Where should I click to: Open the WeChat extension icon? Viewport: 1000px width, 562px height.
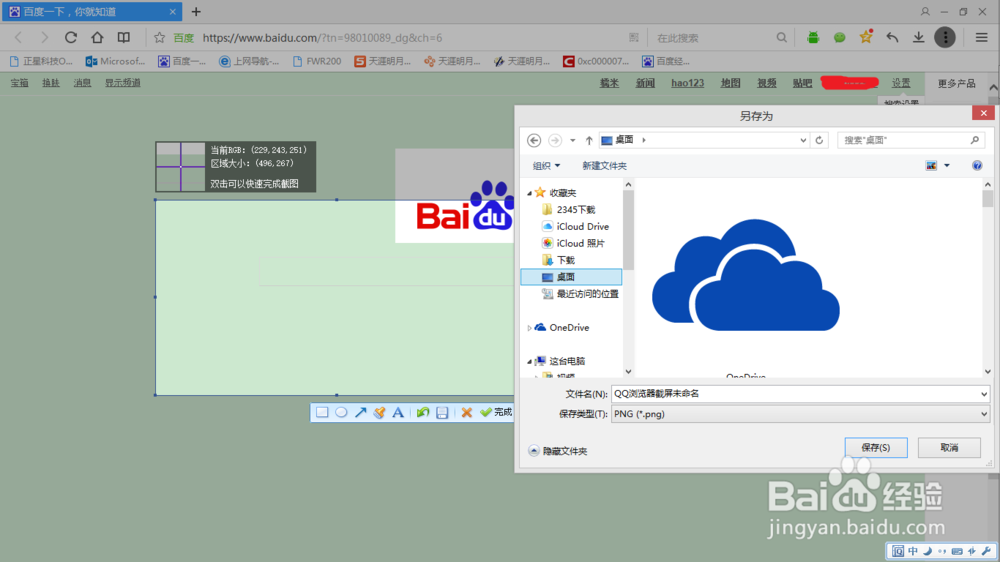click(839, 38)
